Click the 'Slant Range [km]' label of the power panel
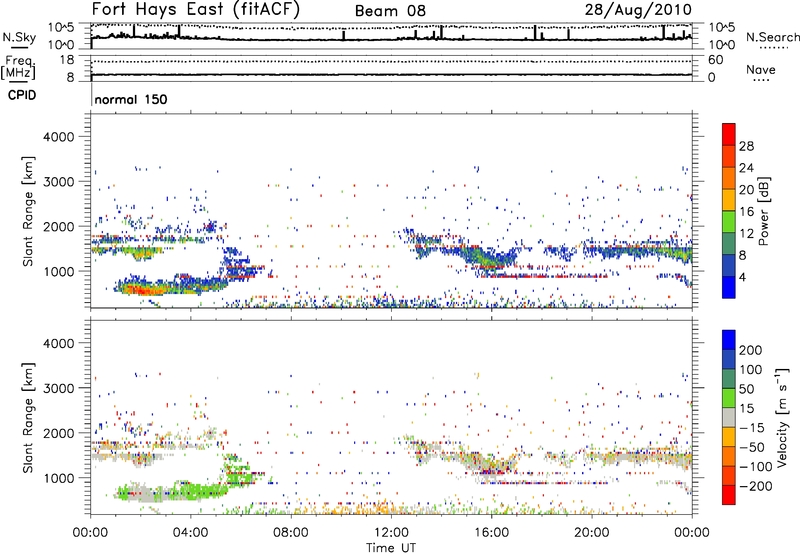This screenshot has width=800, height=554. [28, 211]
